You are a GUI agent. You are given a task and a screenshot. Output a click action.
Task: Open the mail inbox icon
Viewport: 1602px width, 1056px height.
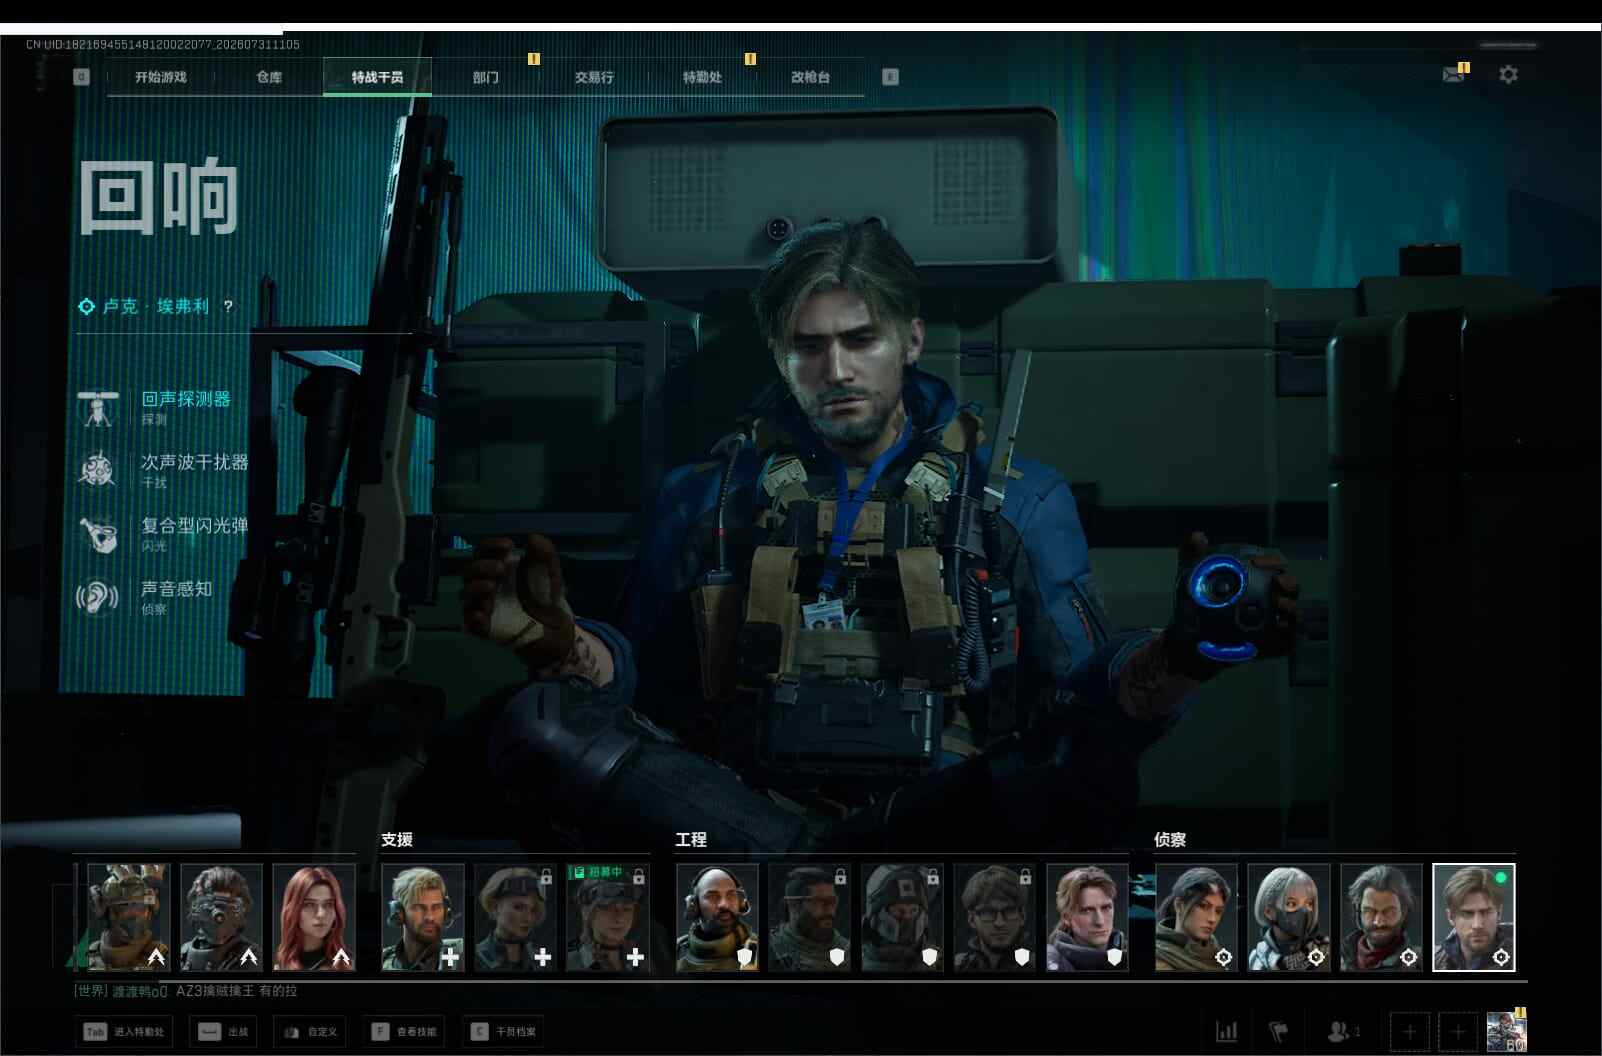pos(1454,74)
